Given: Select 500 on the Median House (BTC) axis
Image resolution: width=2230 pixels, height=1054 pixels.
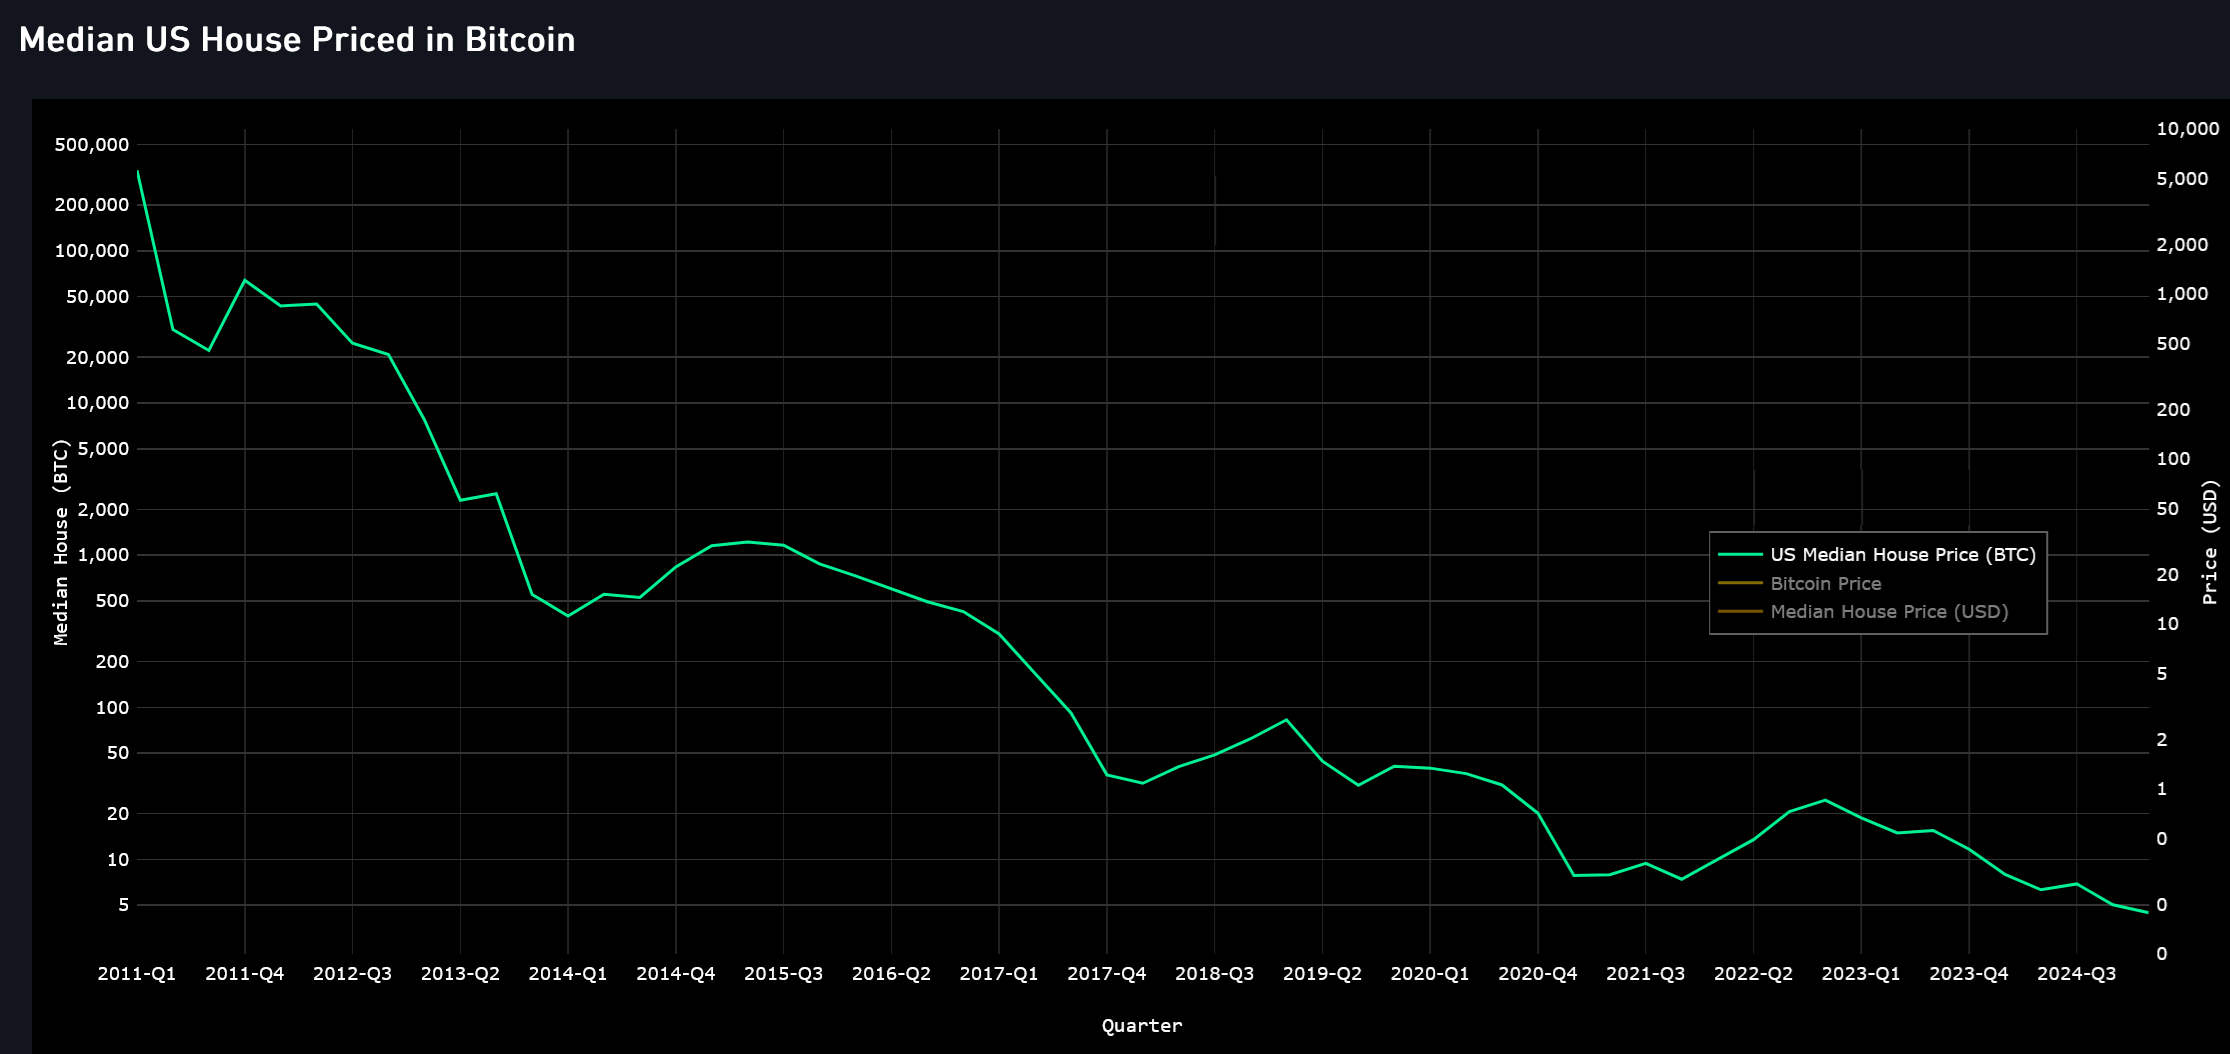Looking at the screenshot, I should tap(113, 601).
